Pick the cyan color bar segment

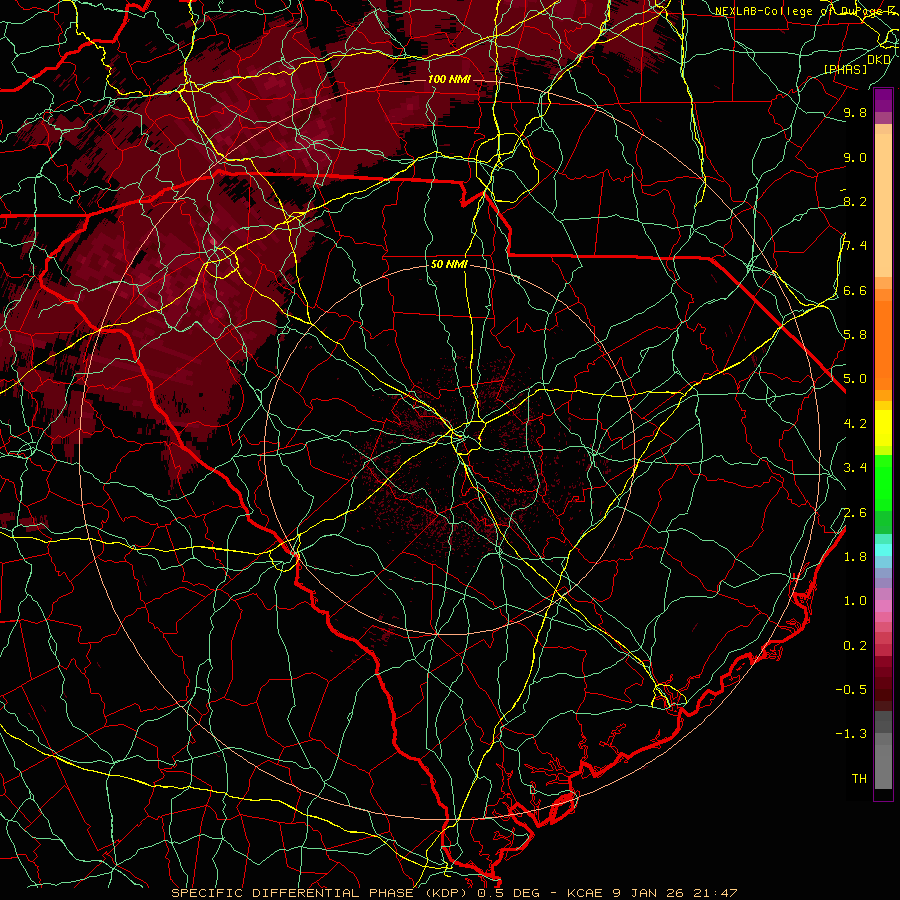coord(884,550)
